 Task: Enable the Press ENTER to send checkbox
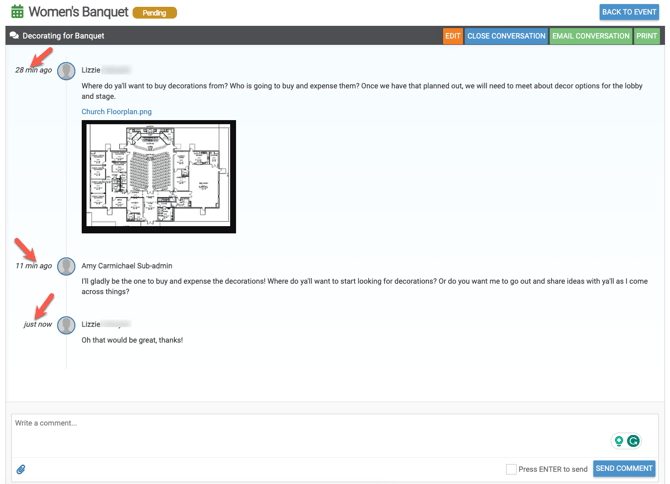pyautogui.click(x=511, y=469)
